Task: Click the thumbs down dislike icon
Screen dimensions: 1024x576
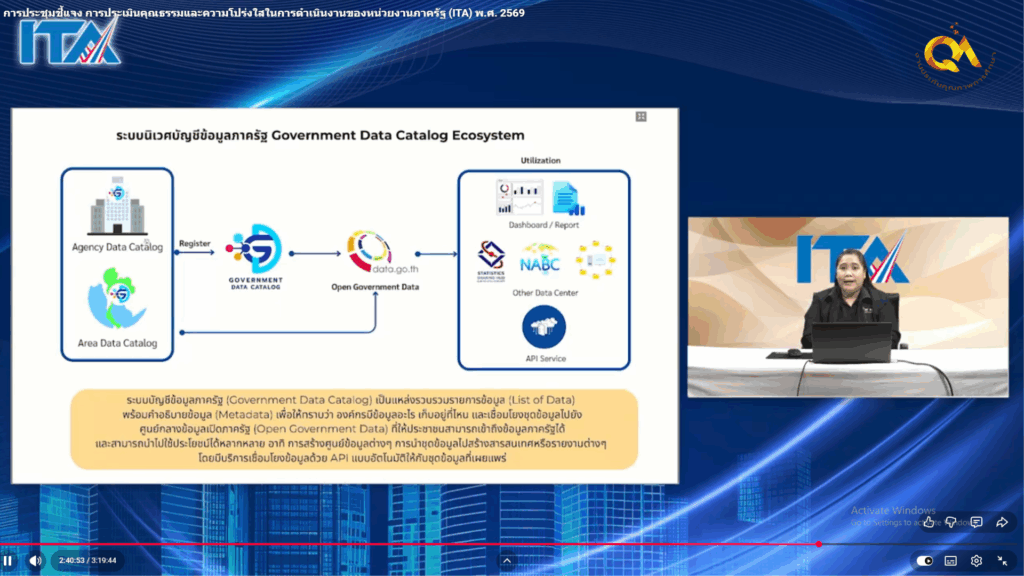Action: (952, 522)
